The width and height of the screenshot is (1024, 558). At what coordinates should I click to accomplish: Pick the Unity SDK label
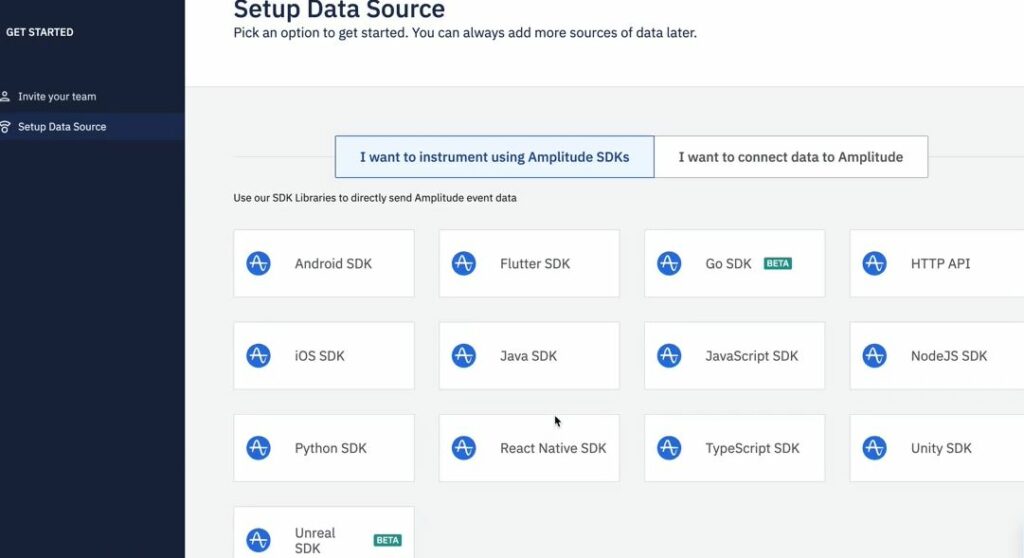click(x=941, y=448)
